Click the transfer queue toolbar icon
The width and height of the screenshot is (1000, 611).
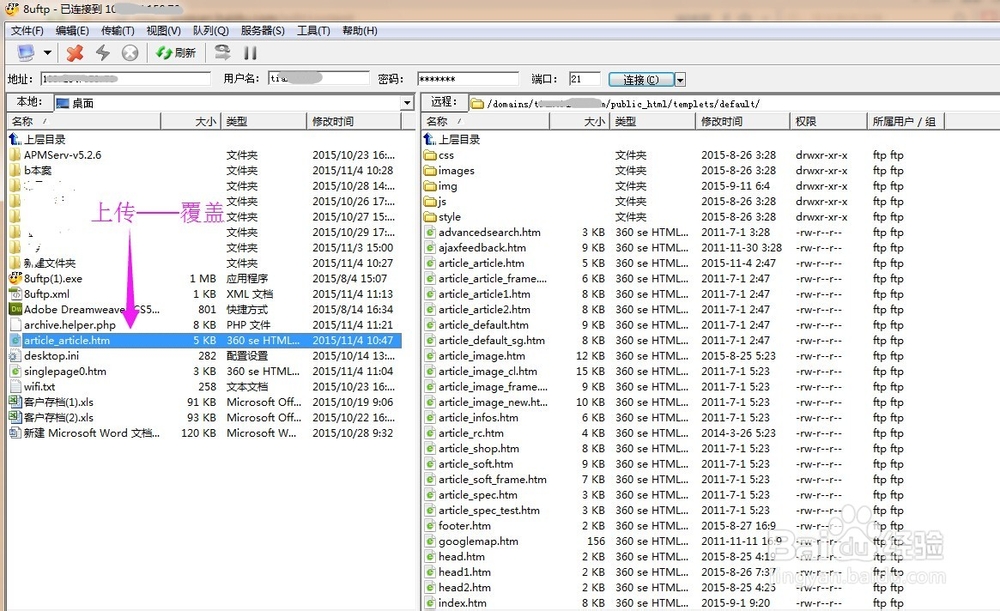pyautogui.click(x=222, y=52)
